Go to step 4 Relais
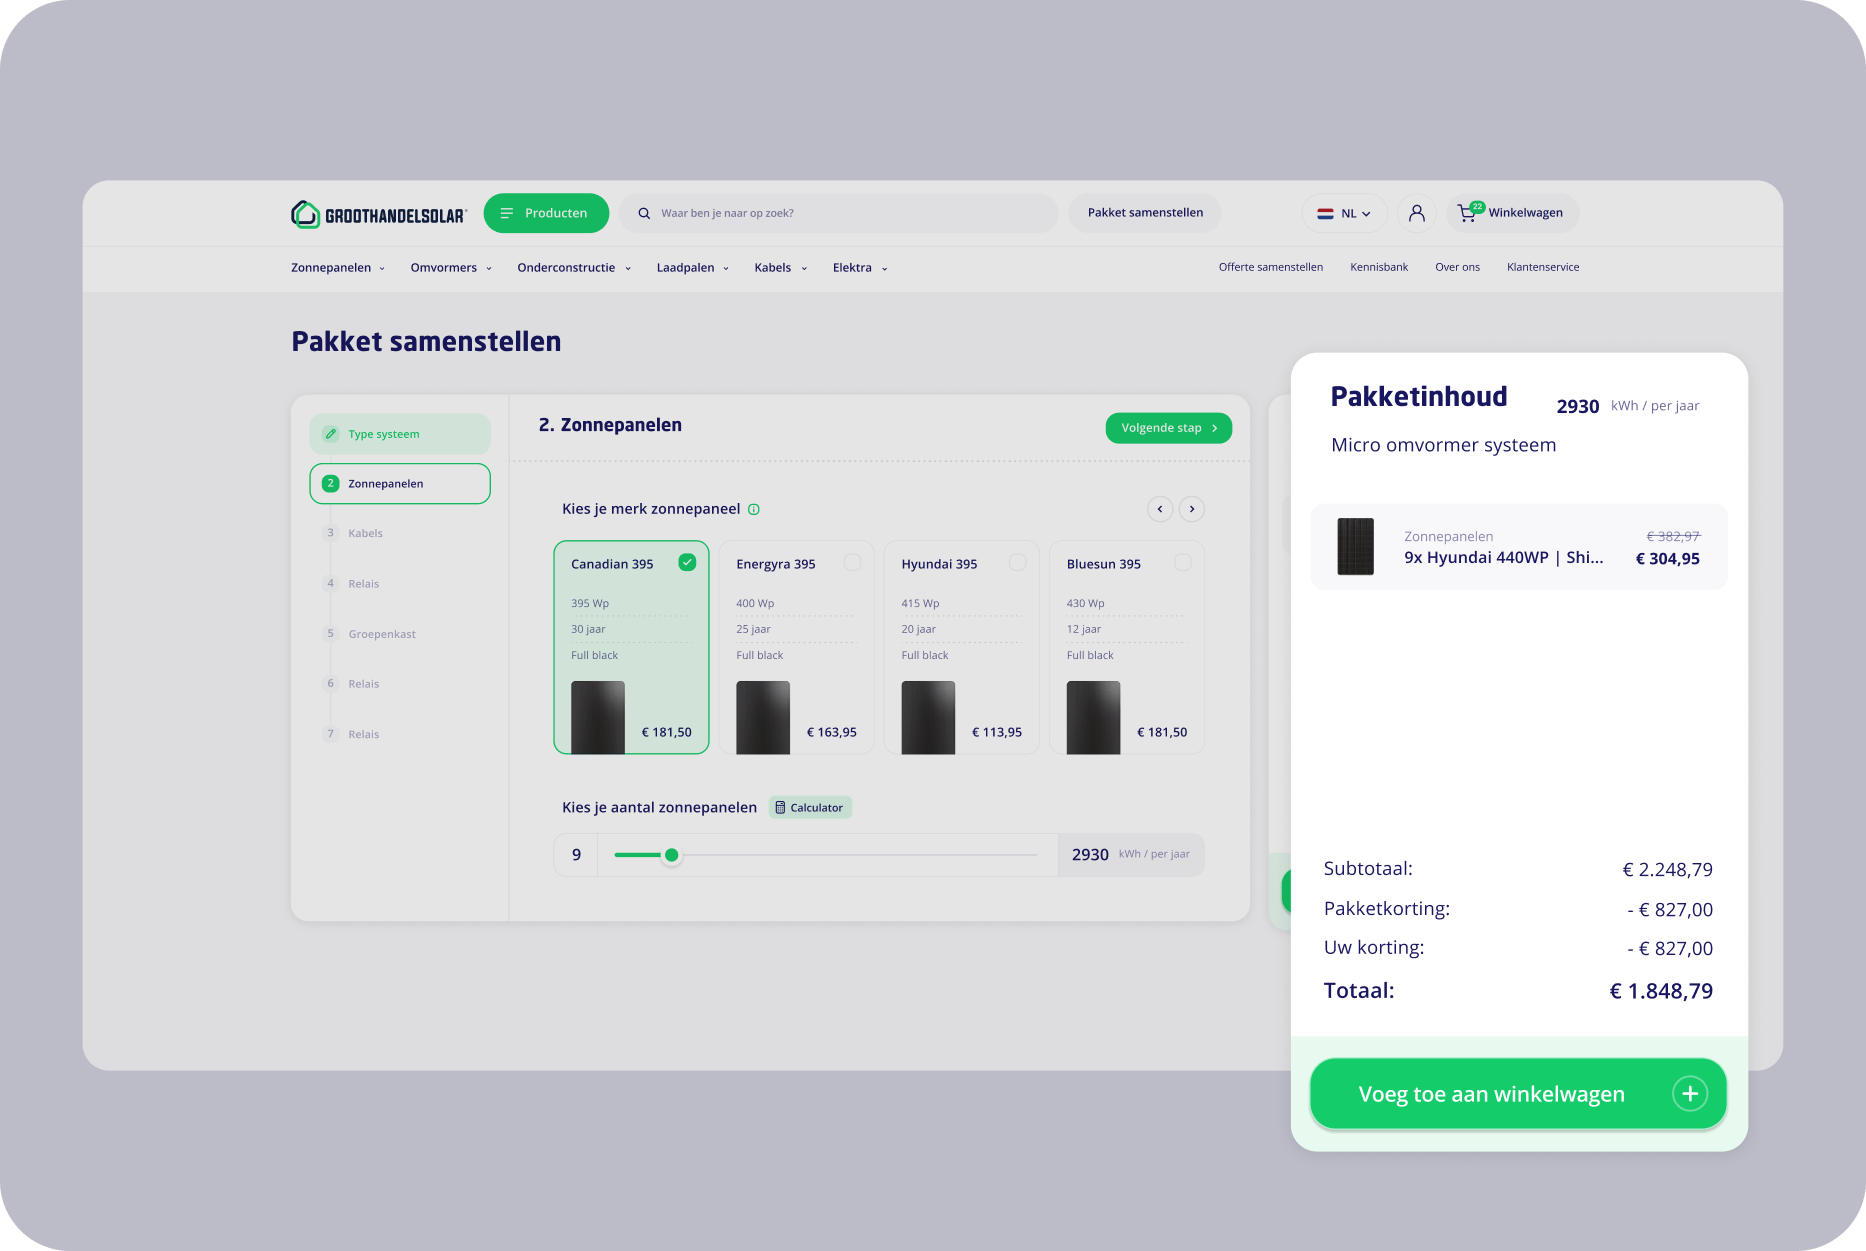This screenshot has width=1866, height=1251. (x=351, y=584)
